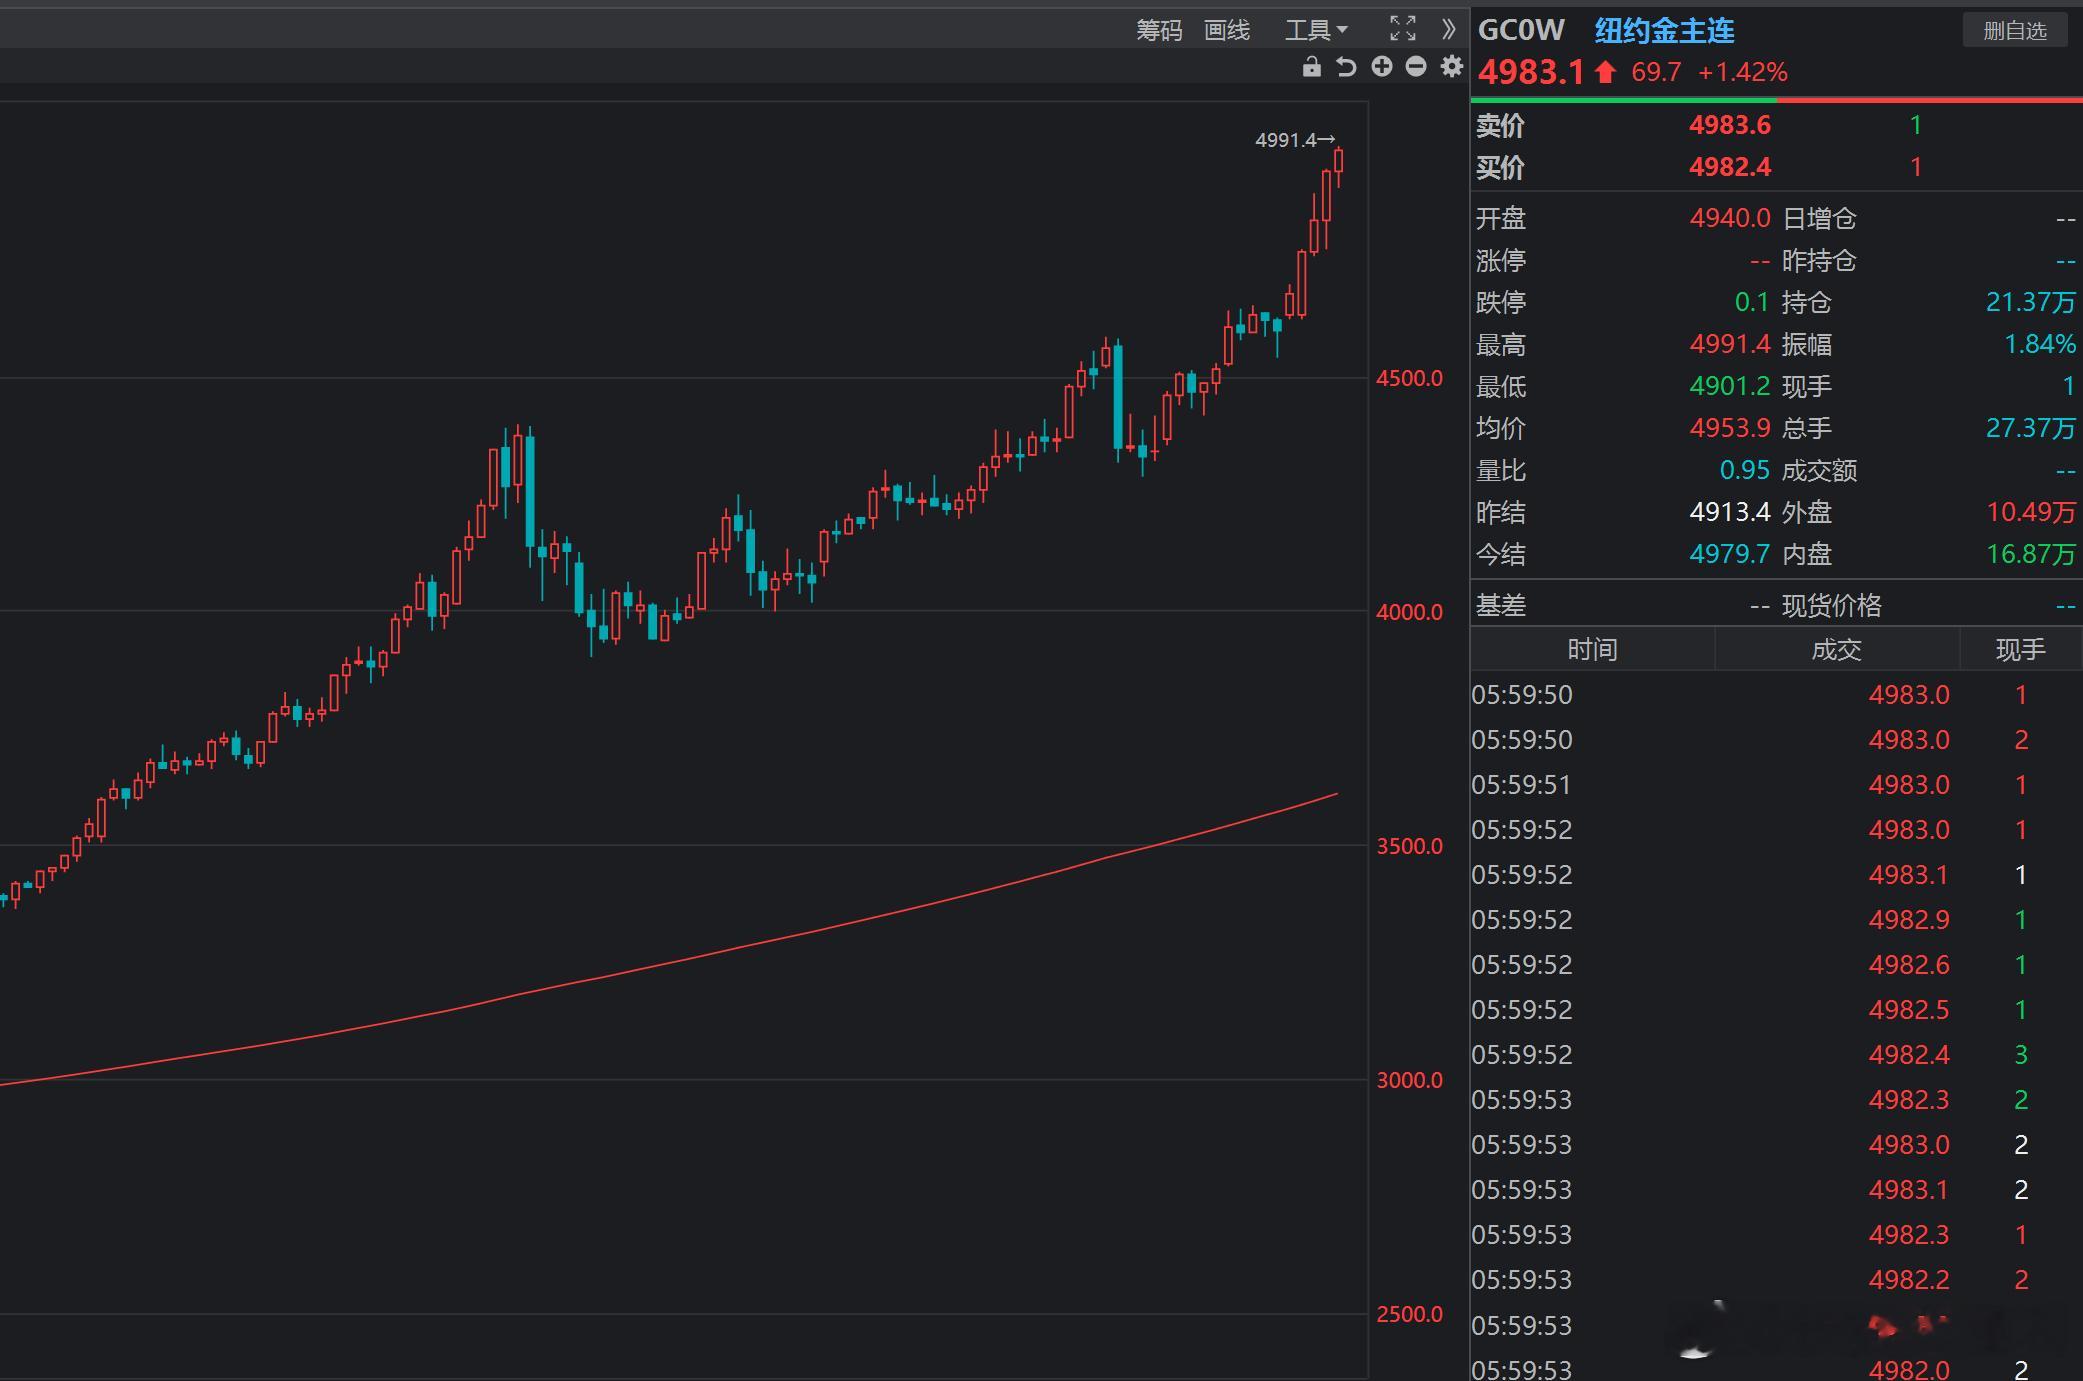Select the 画线 drawing menu item

pyautogui.click(x=1226, y=31)
